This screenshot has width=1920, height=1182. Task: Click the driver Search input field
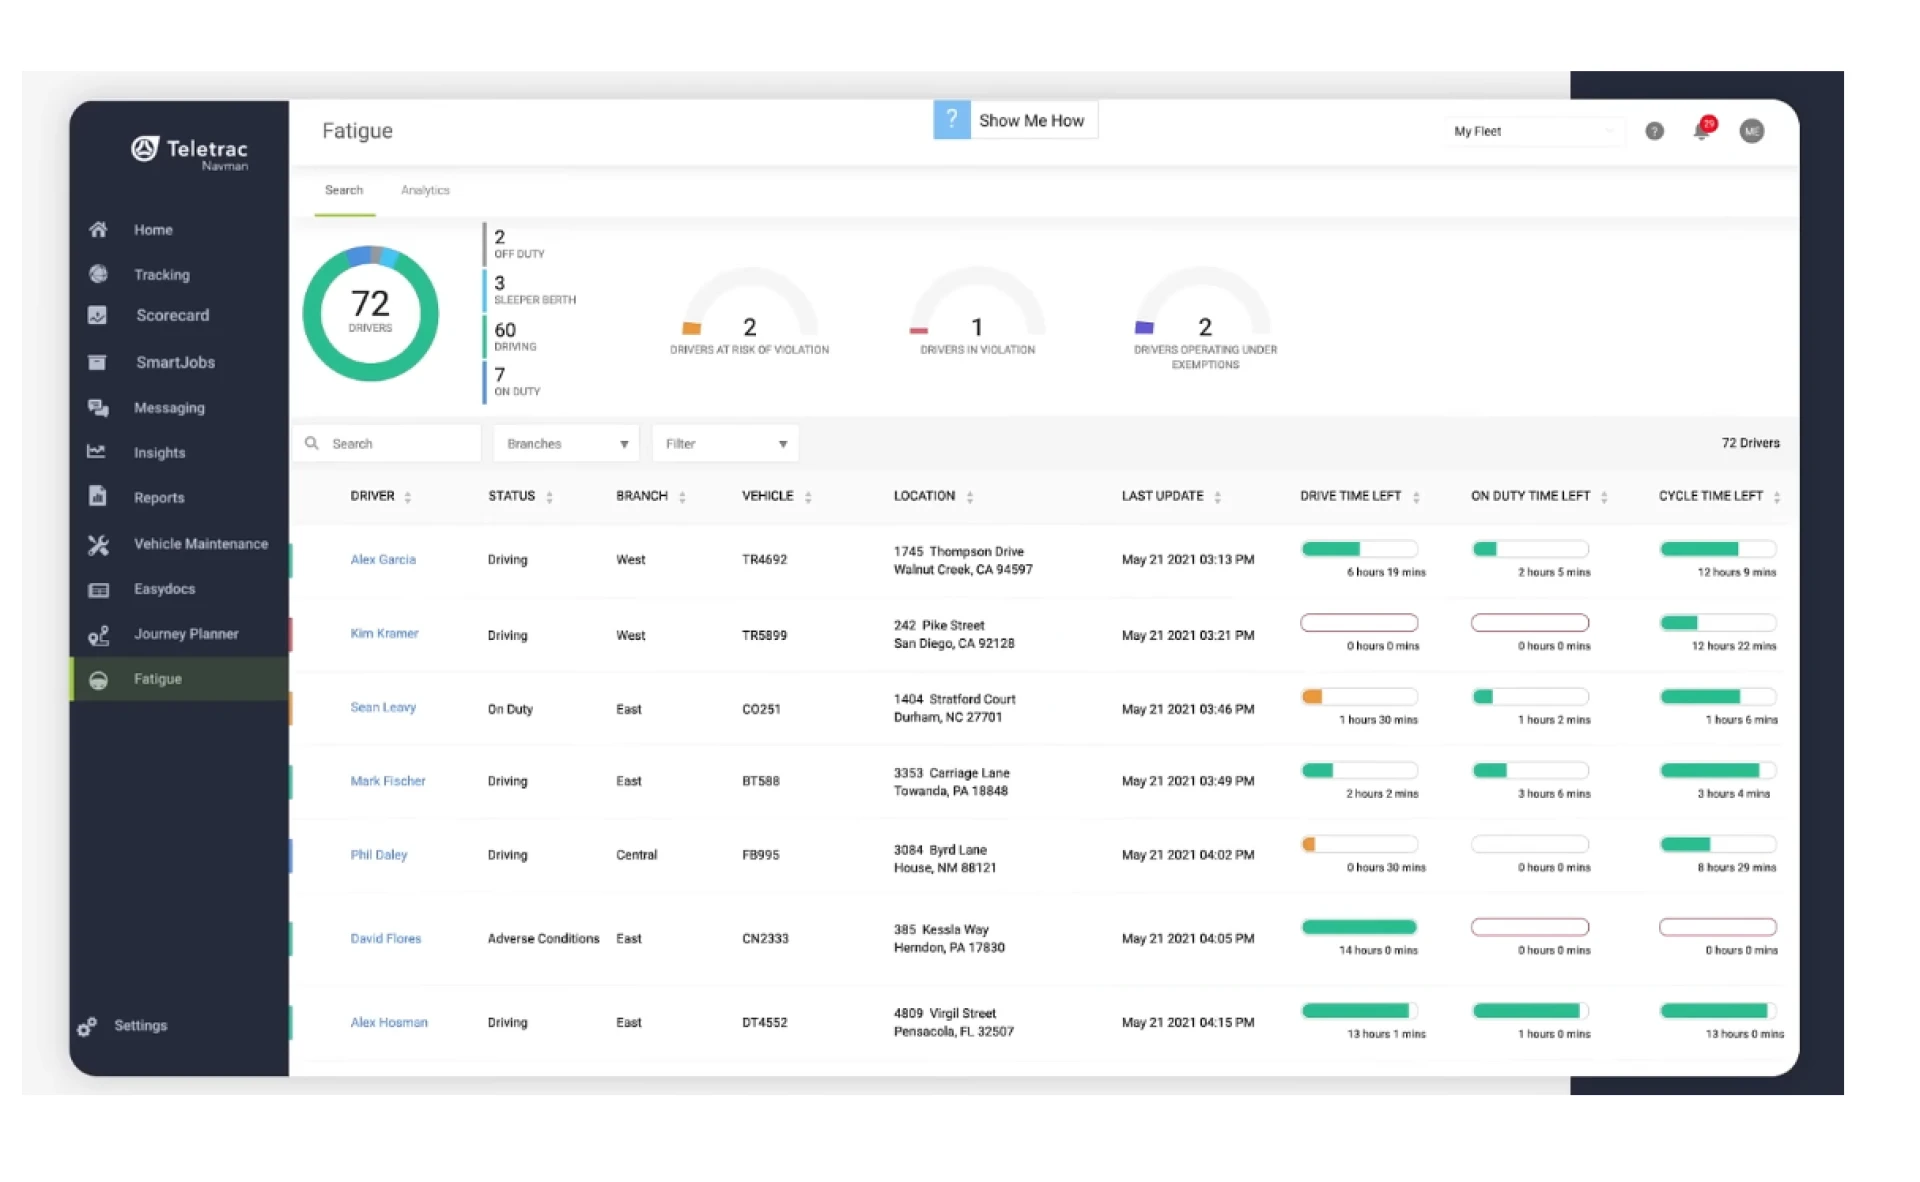pyautogui.click(x=400, y=444)
